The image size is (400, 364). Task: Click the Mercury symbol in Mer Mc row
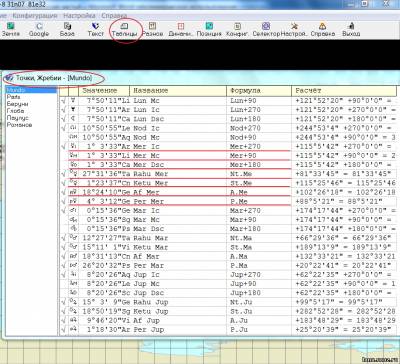(x=73, y=156)
